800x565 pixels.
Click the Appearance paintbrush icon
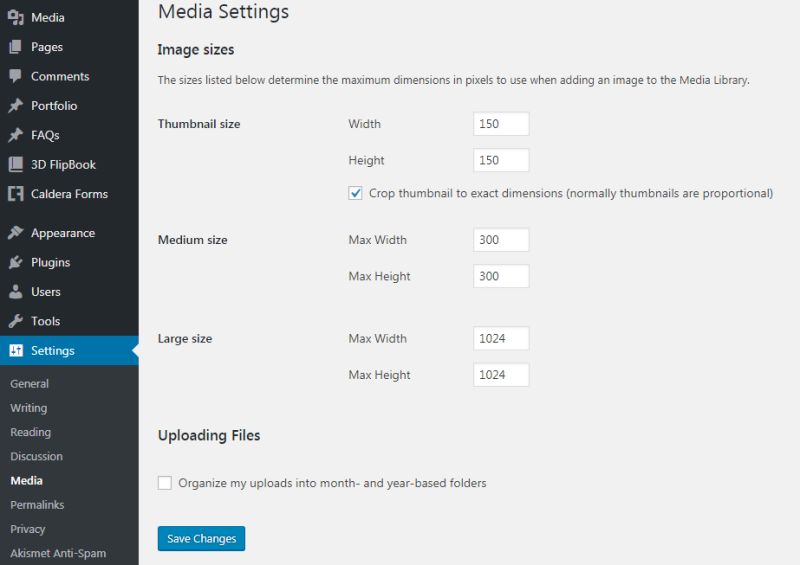16,233
